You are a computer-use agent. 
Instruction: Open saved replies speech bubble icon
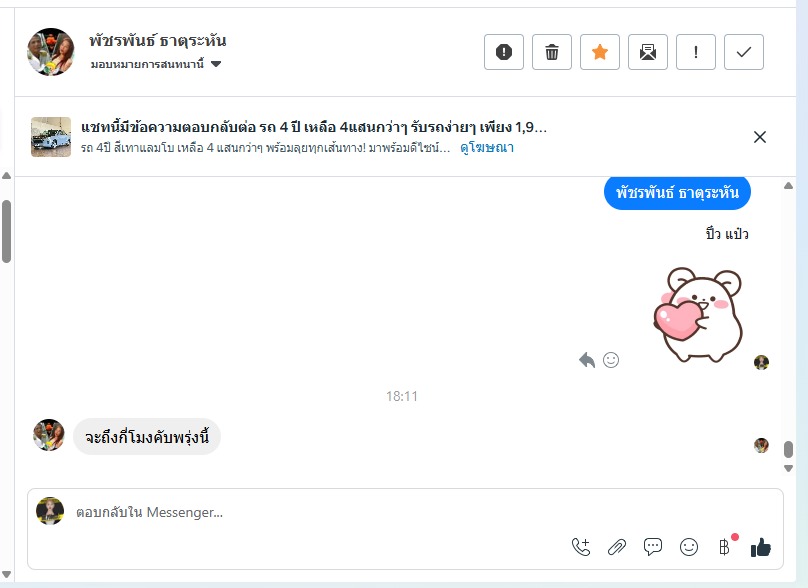pyautogui.click(x=652, y=547)
